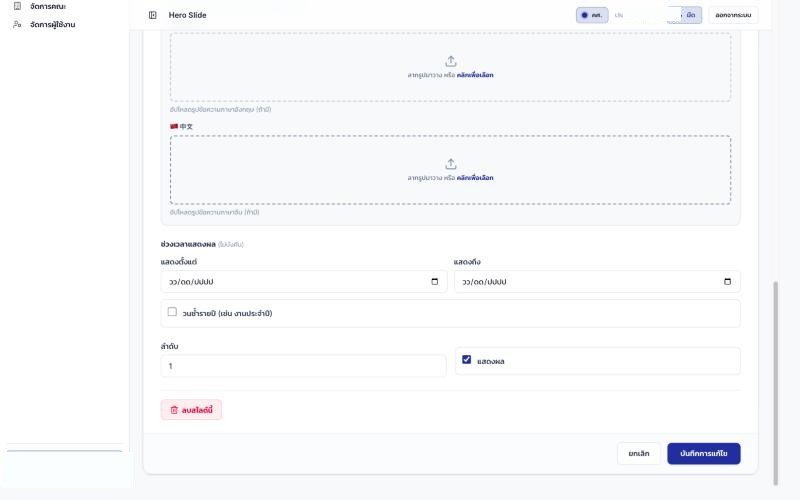Click the blue save changes (บันทึกการแก้ไข) button

pos(704,454)
